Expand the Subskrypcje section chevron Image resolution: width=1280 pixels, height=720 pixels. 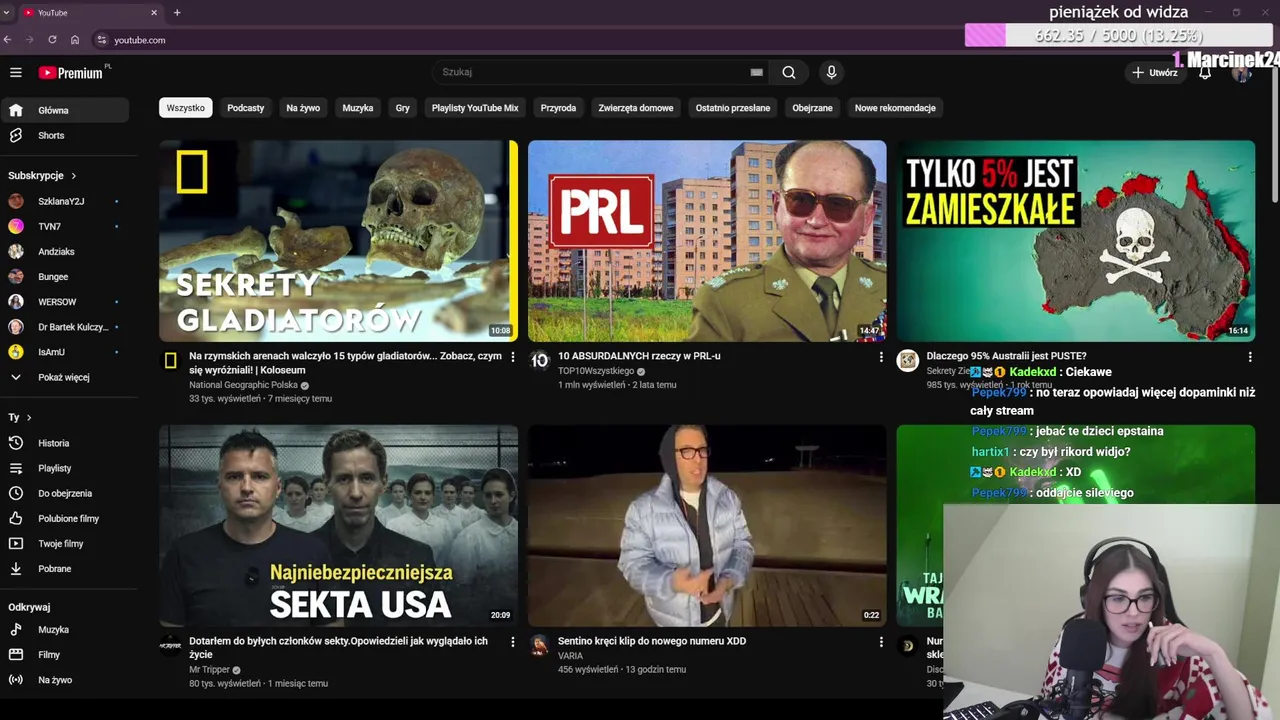tap(73, 175)
